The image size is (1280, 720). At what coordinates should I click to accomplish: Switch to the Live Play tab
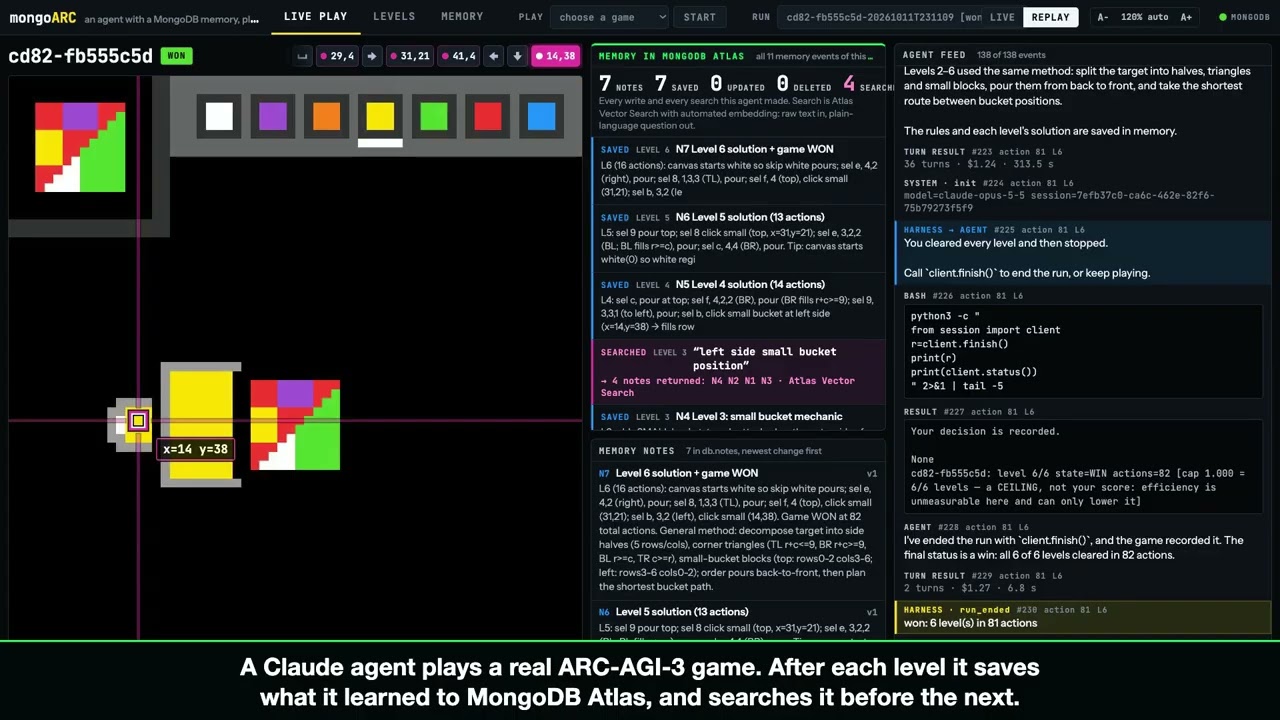315,17
